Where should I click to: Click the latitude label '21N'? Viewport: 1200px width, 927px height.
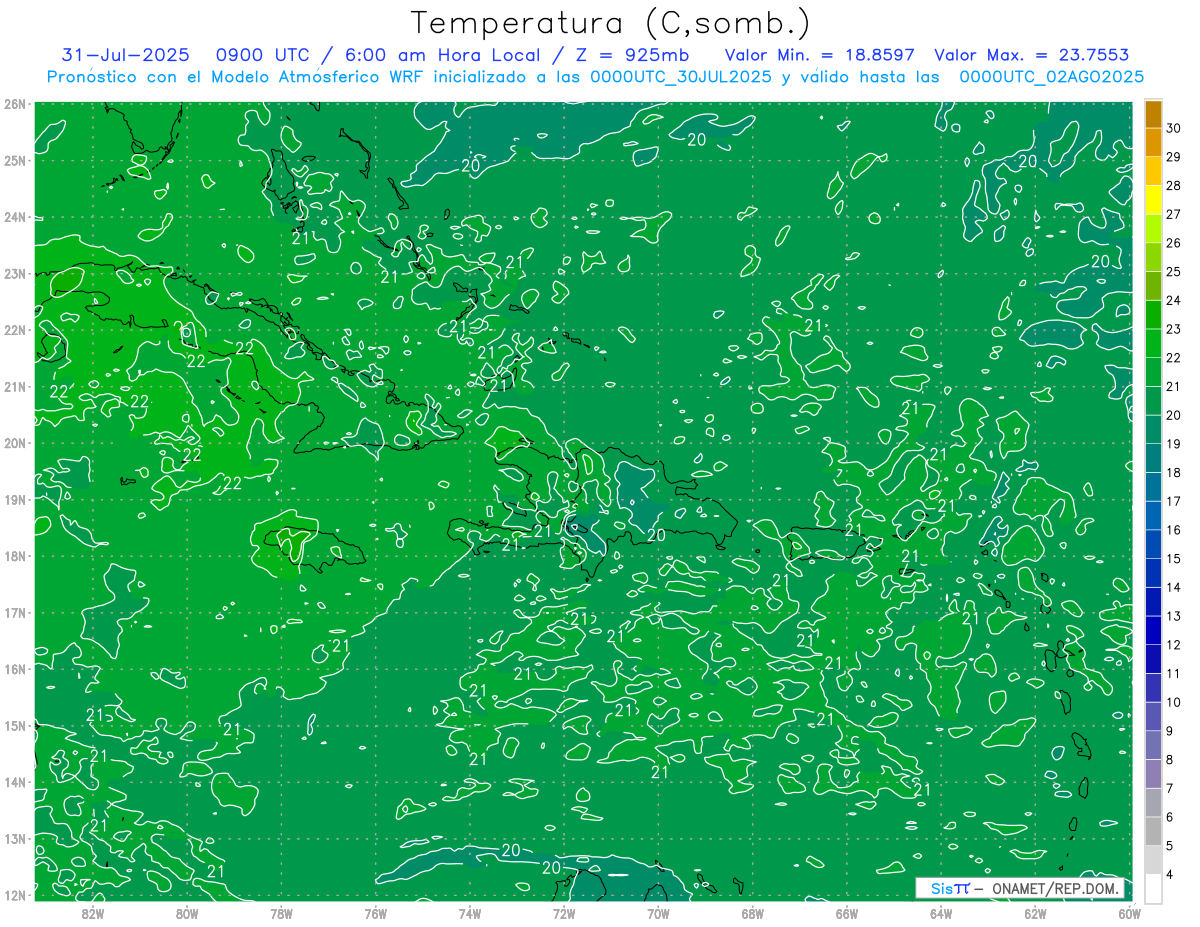(x=15, y=386)
